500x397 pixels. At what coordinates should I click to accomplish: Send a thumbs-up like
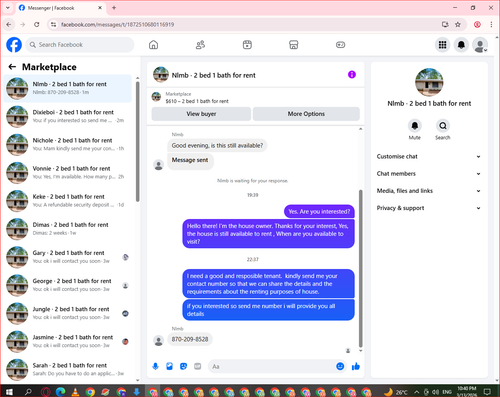pyautogui.click(x=356, y=367)
